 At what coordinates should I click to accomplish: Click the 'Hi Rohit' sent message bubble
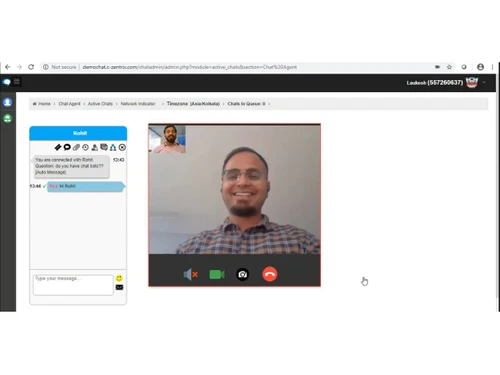pyautogui.click(x=86, y=186)
